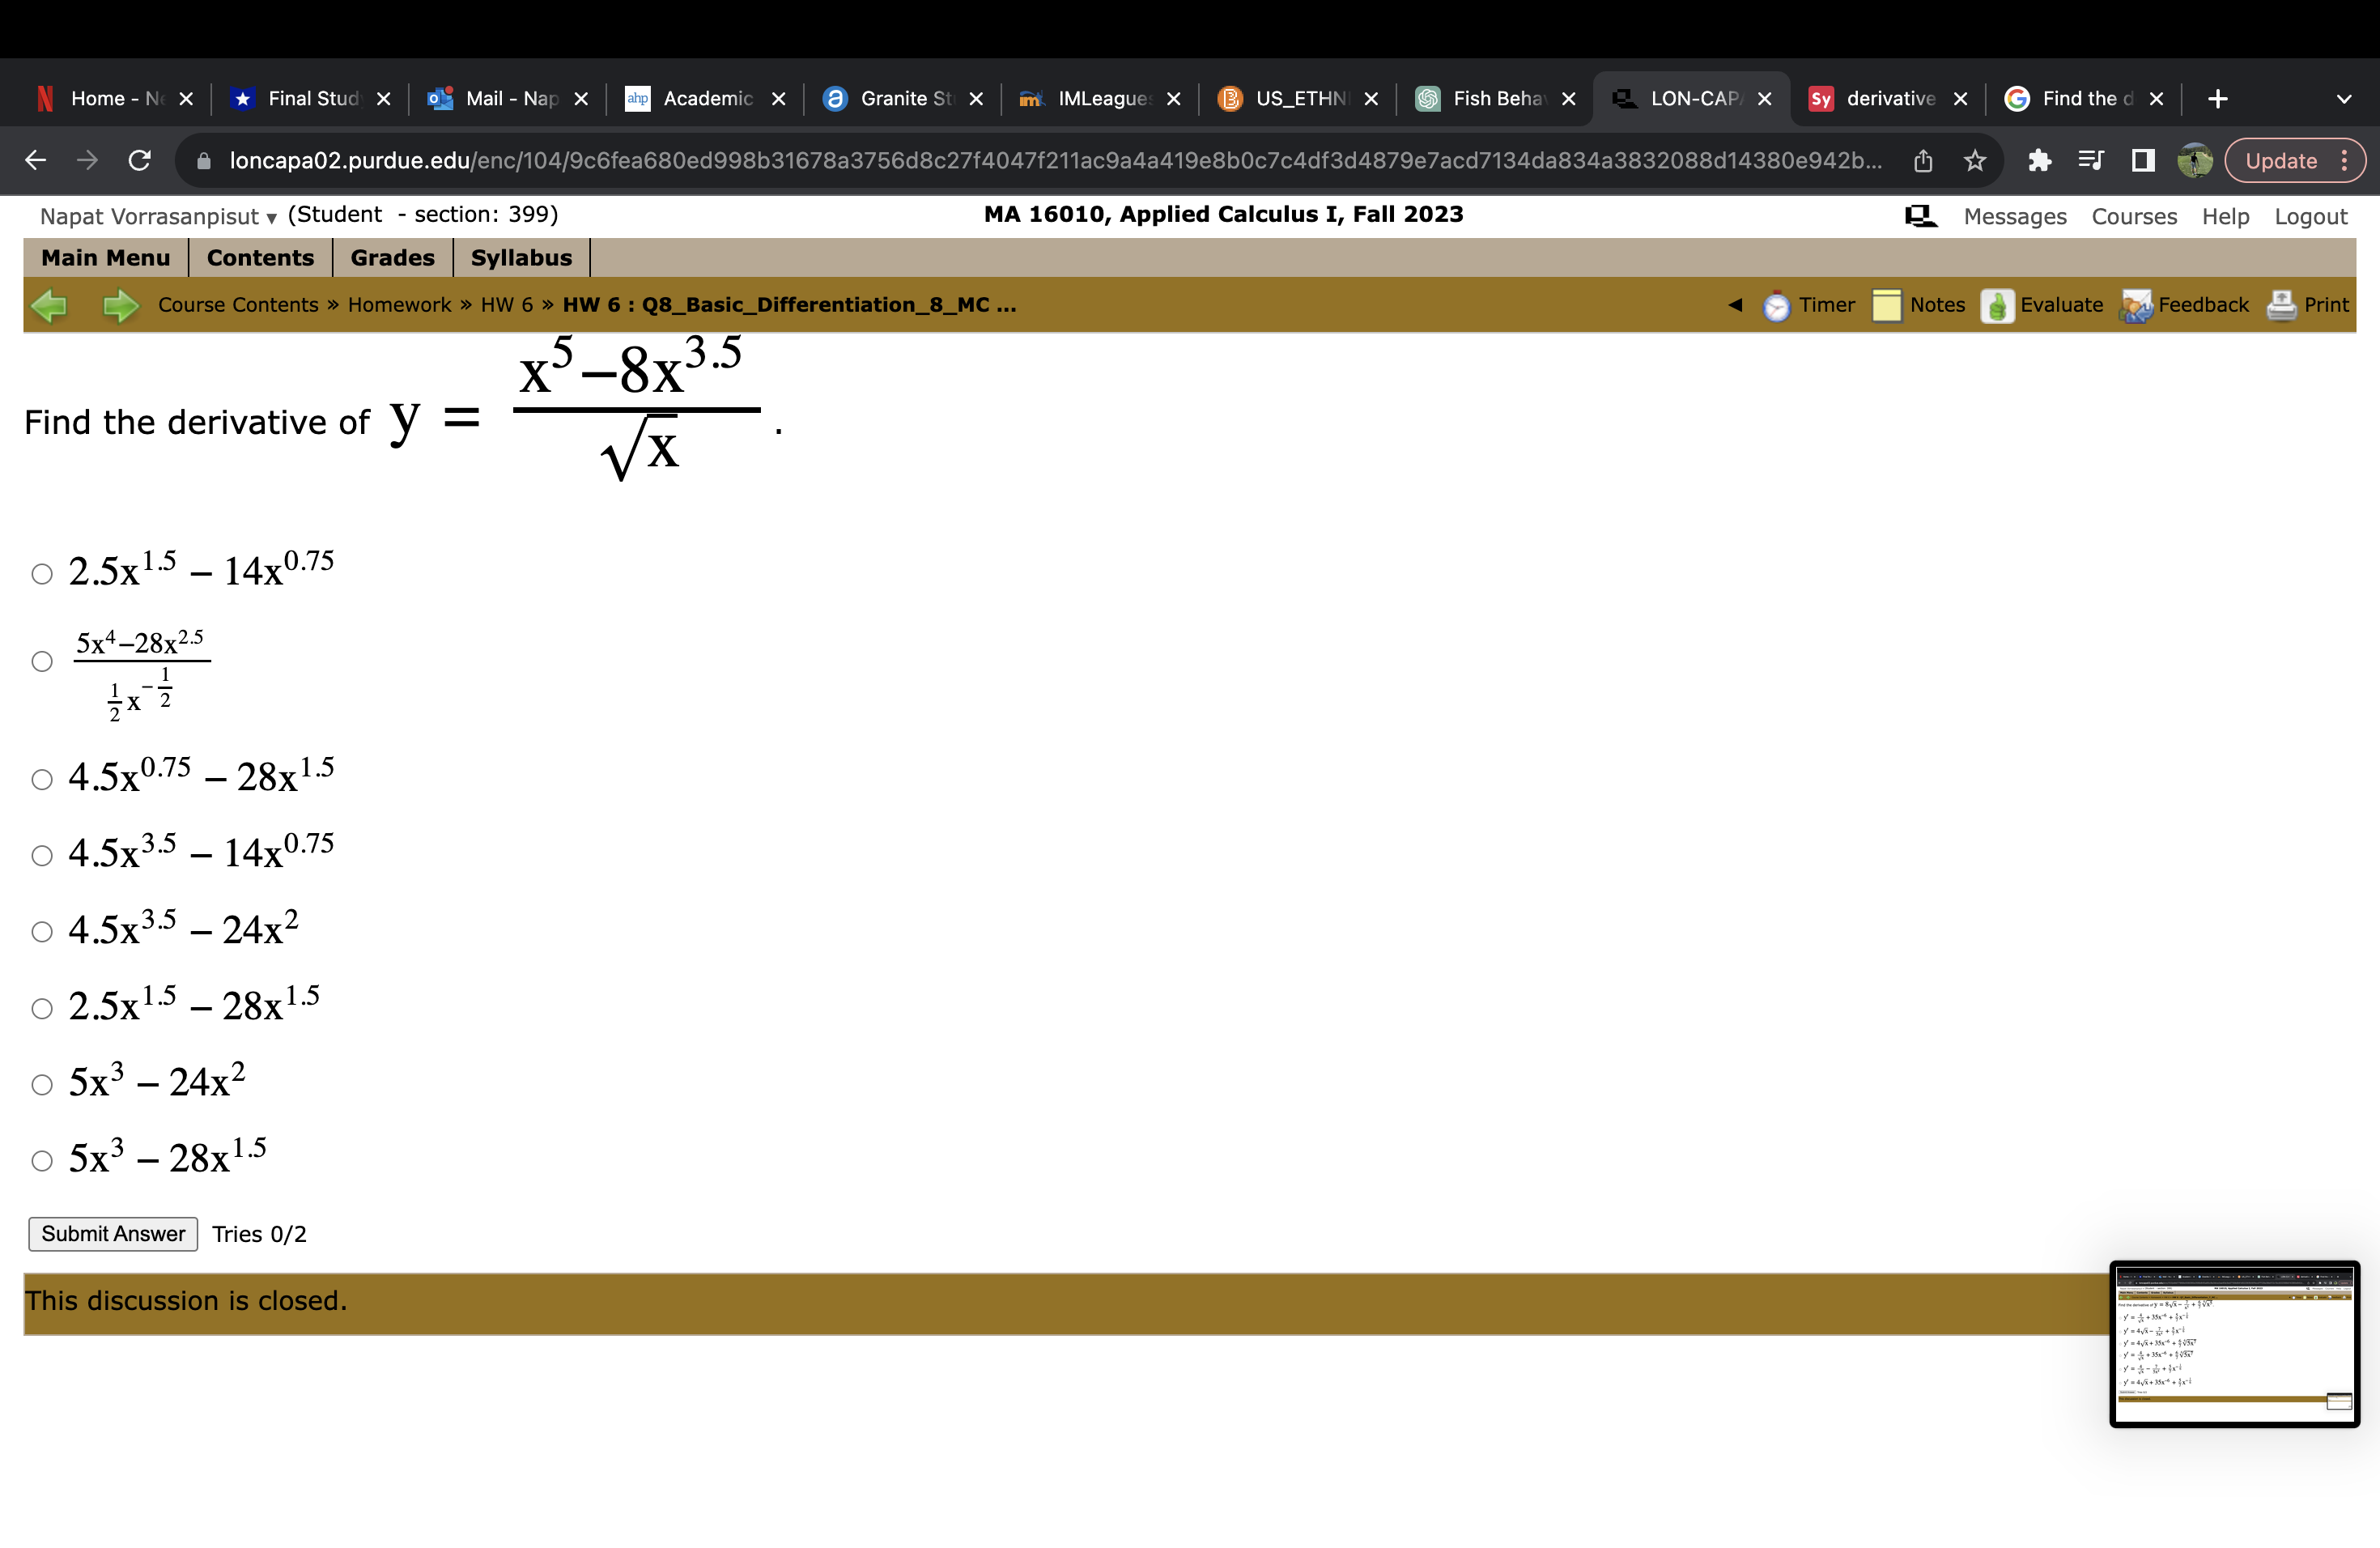Open the Course Contents breadcrumb link
Viewport: 2380px width, 1548px height.
tap(237, 305)
